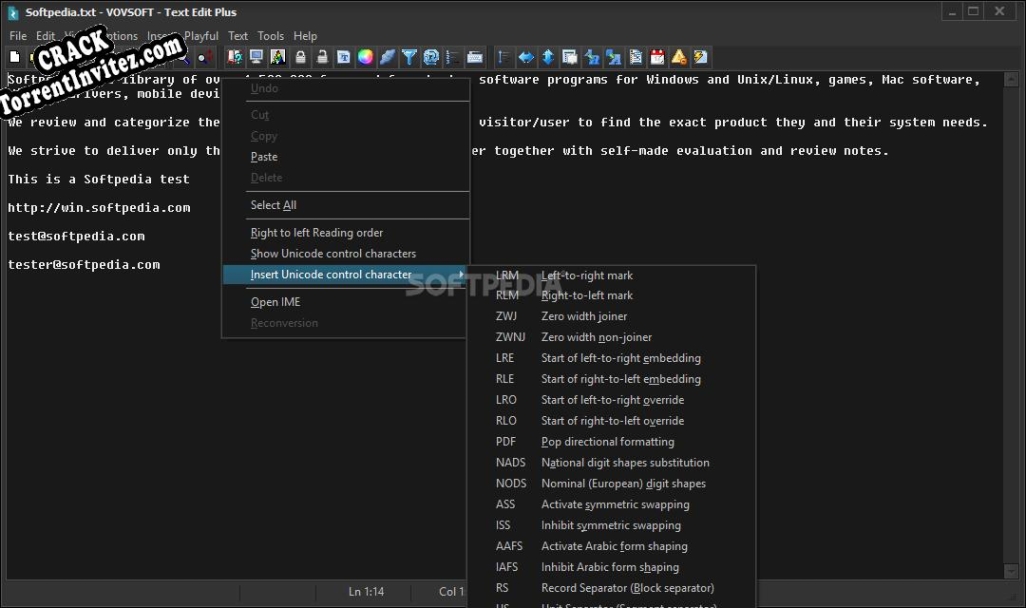This screenshot has width=1026, height=608.
Task: Open the Text menu
Action: (238, 36)
